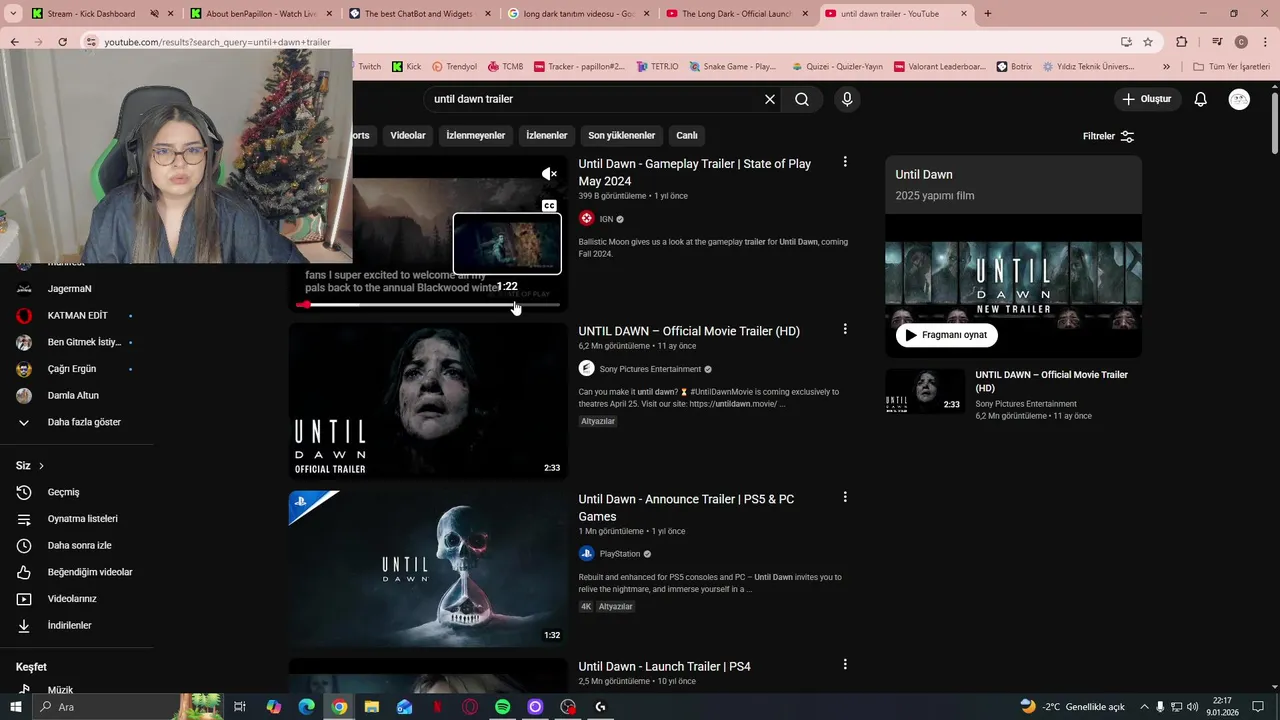Reload the page with Chrome refresh
Image resolution: width=1280 pixels, height=720 pixels.
pyautogui.click(x=62, y=42)
